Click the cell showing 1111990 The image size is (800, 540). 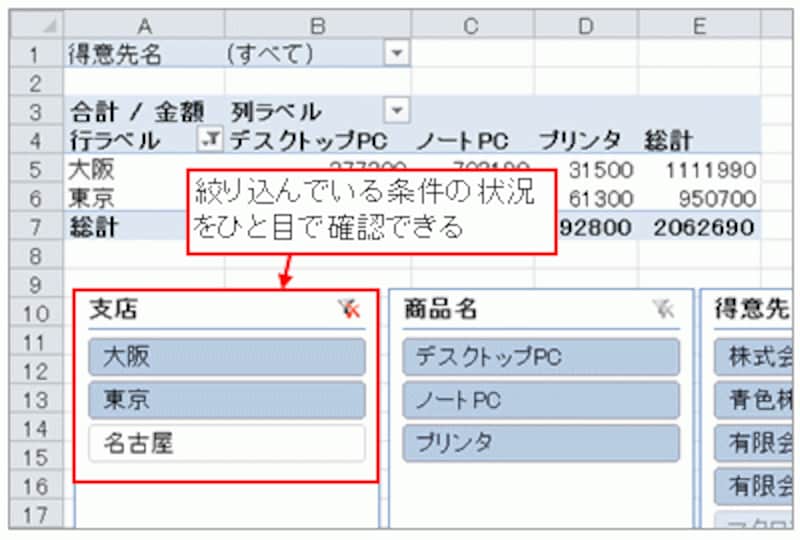coord(699,168)
